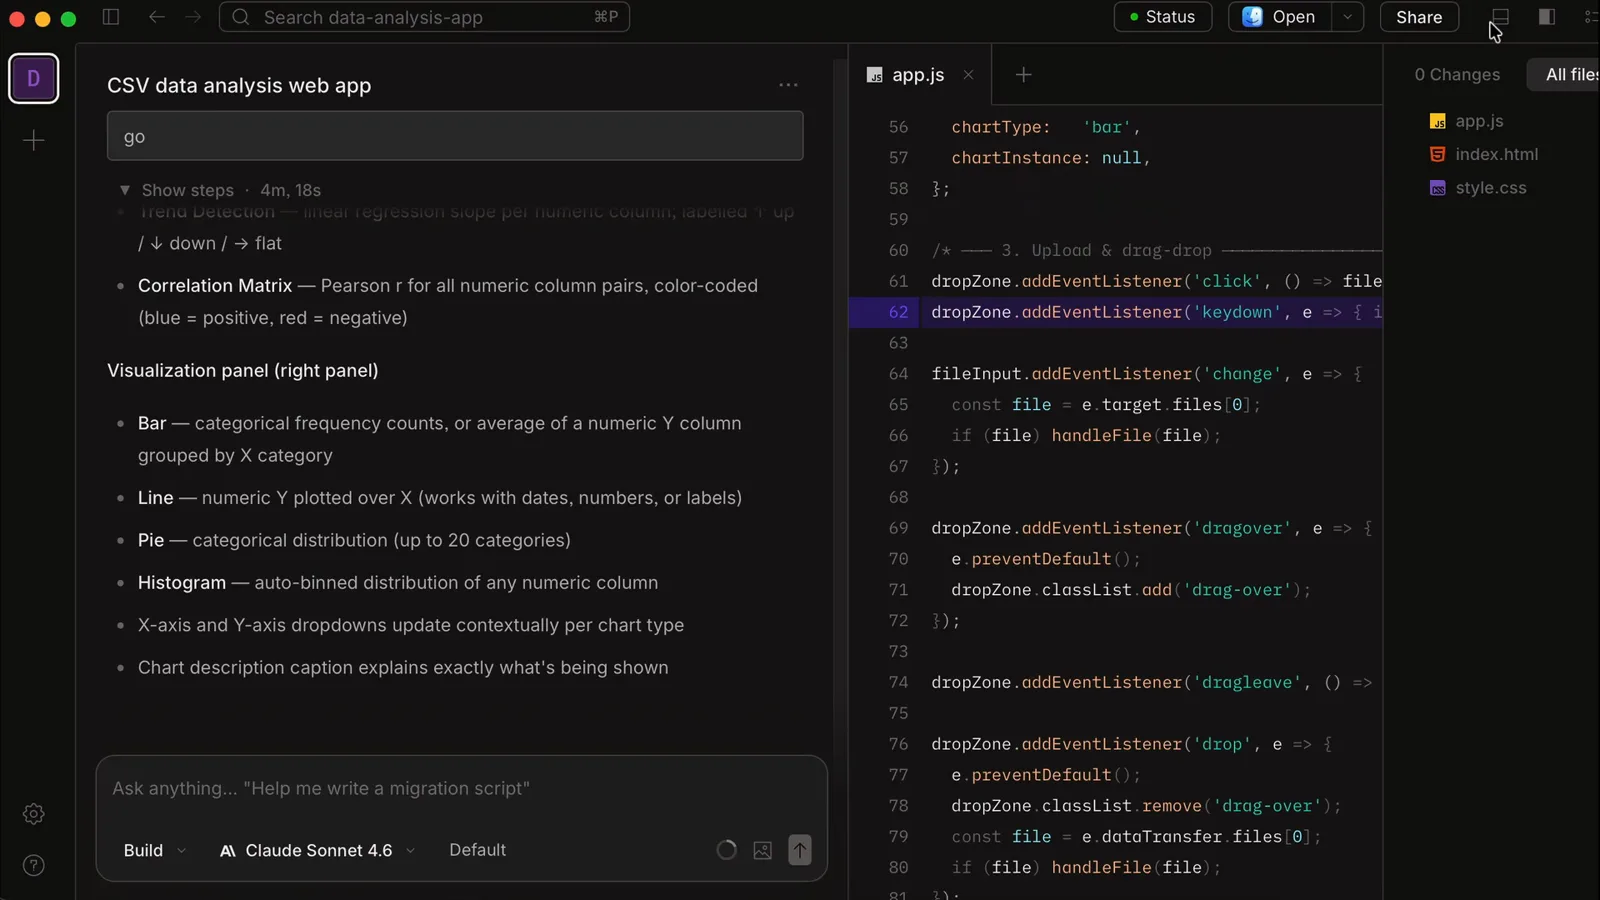The image size is (1600, 900).
Task: Attach an image with picture icon
Action: (x=763, y=850)
